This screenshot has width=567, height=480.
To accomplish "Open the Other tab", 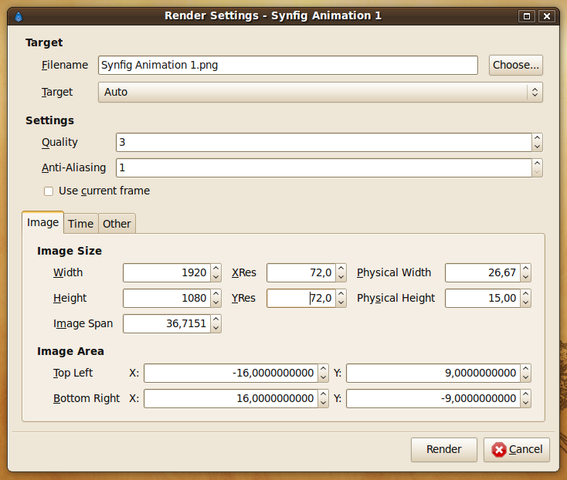I will [117, 224].
